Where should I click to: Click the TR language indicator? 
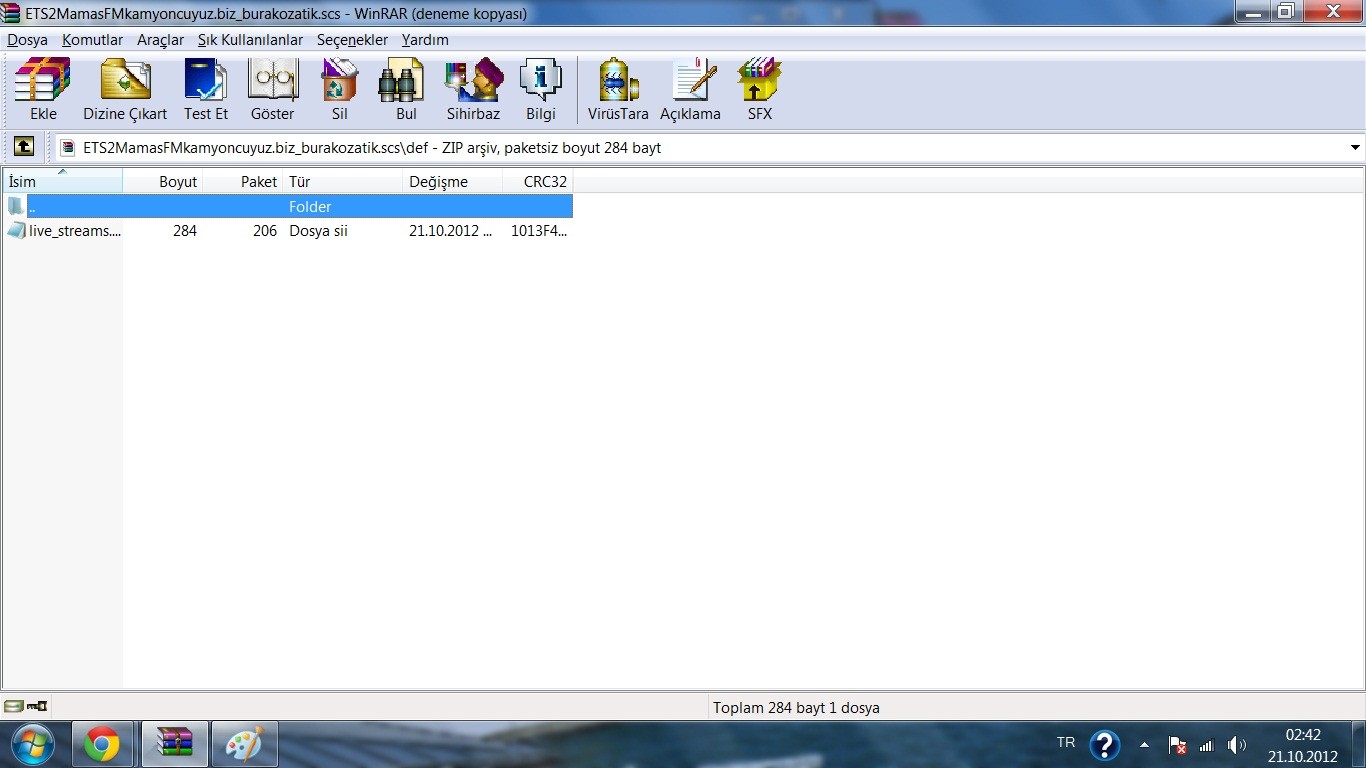[x=1066, y=742]
